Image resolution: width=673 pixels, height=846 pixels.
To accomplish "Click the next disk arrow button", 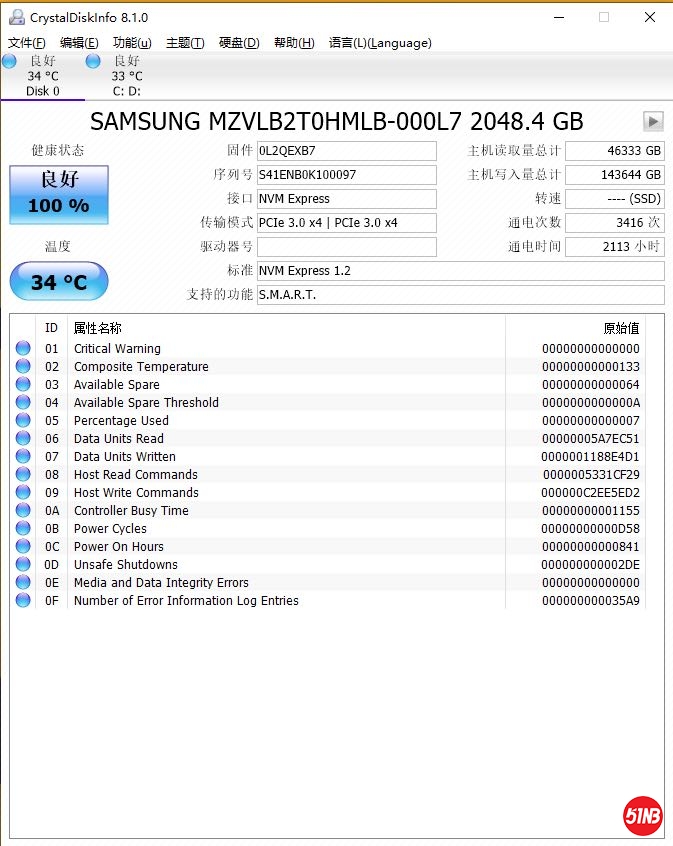I will pos(653,121).
